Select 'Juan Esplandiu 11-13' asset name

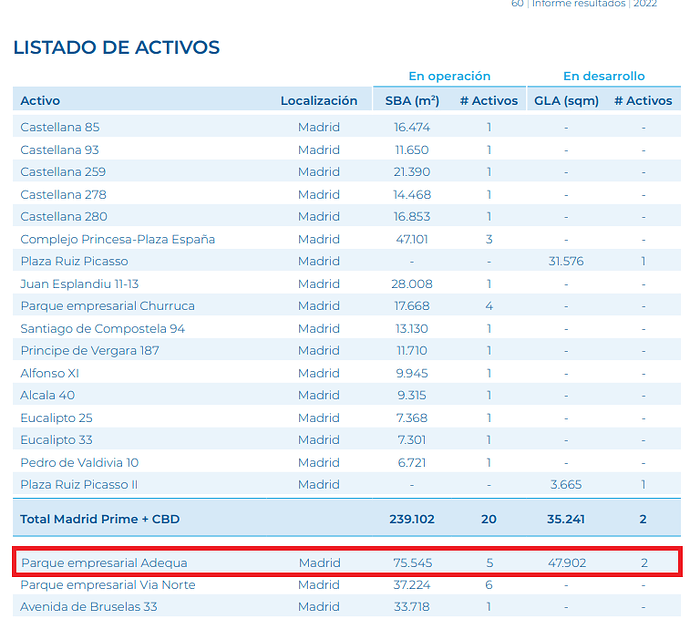[79, 284]
